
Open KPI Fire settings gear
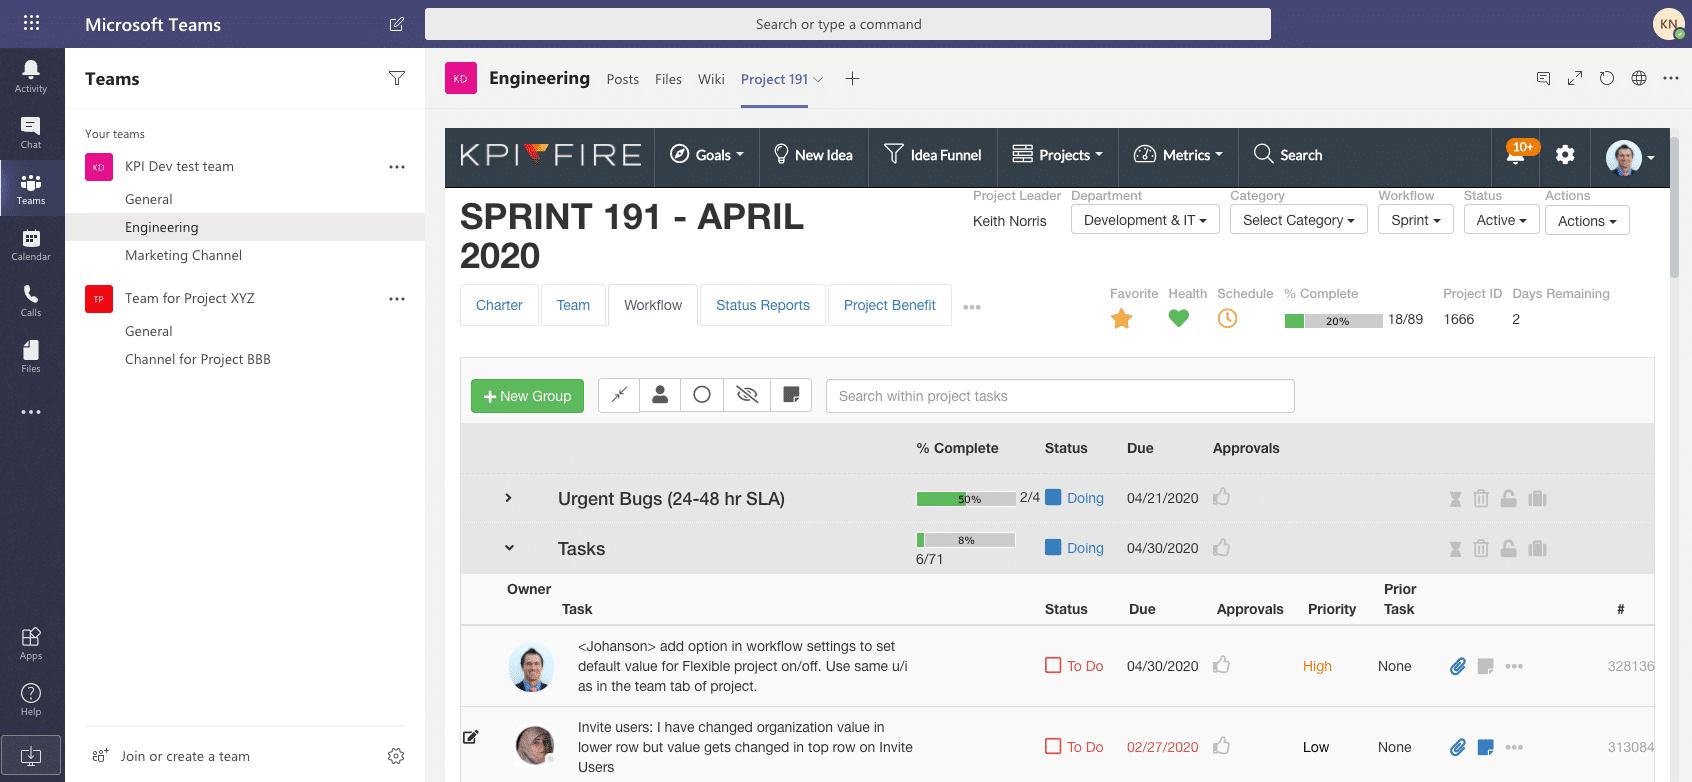pos(1565,154)
